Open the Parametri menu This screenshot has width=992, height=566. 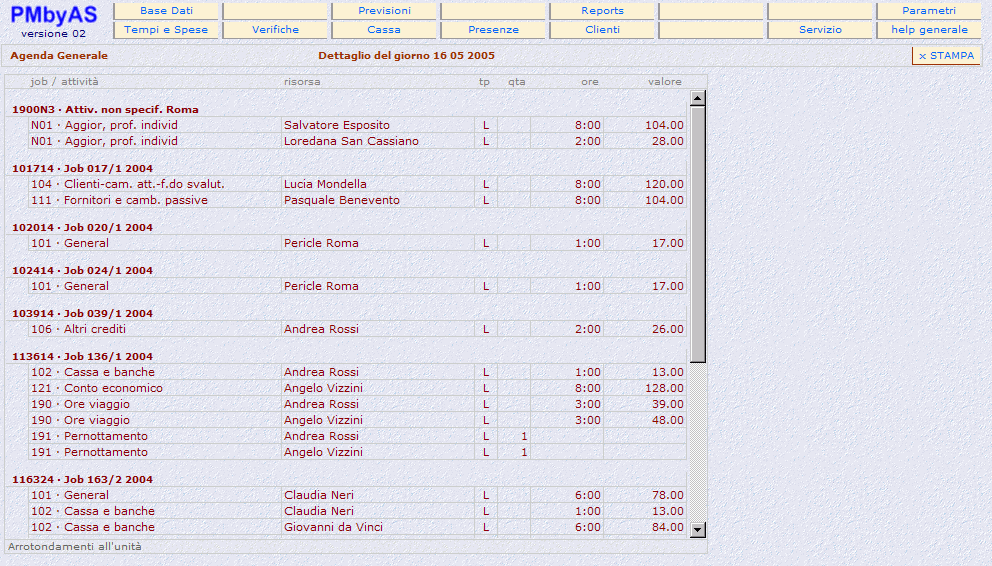(928, 11)
